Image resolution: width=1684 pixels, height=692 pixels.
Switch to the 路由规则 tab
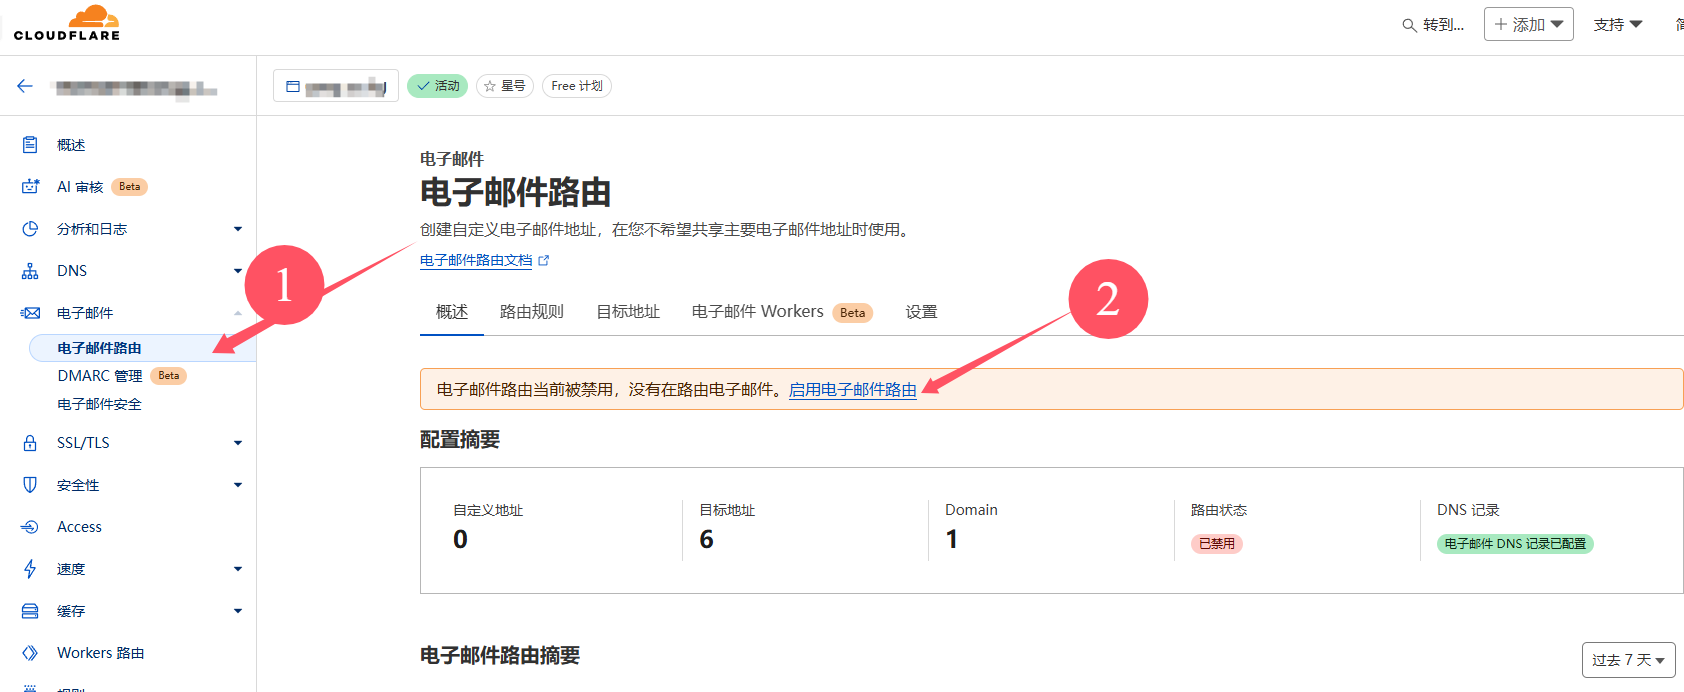coord(532,312)
